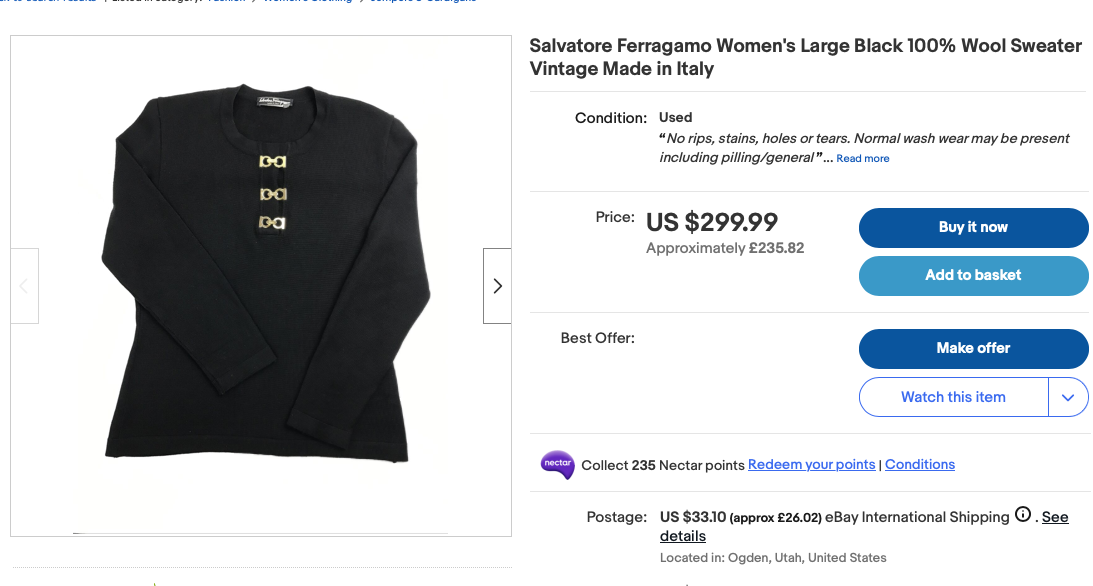
Task: Click the Buy it now button
Action: point(973,228)
